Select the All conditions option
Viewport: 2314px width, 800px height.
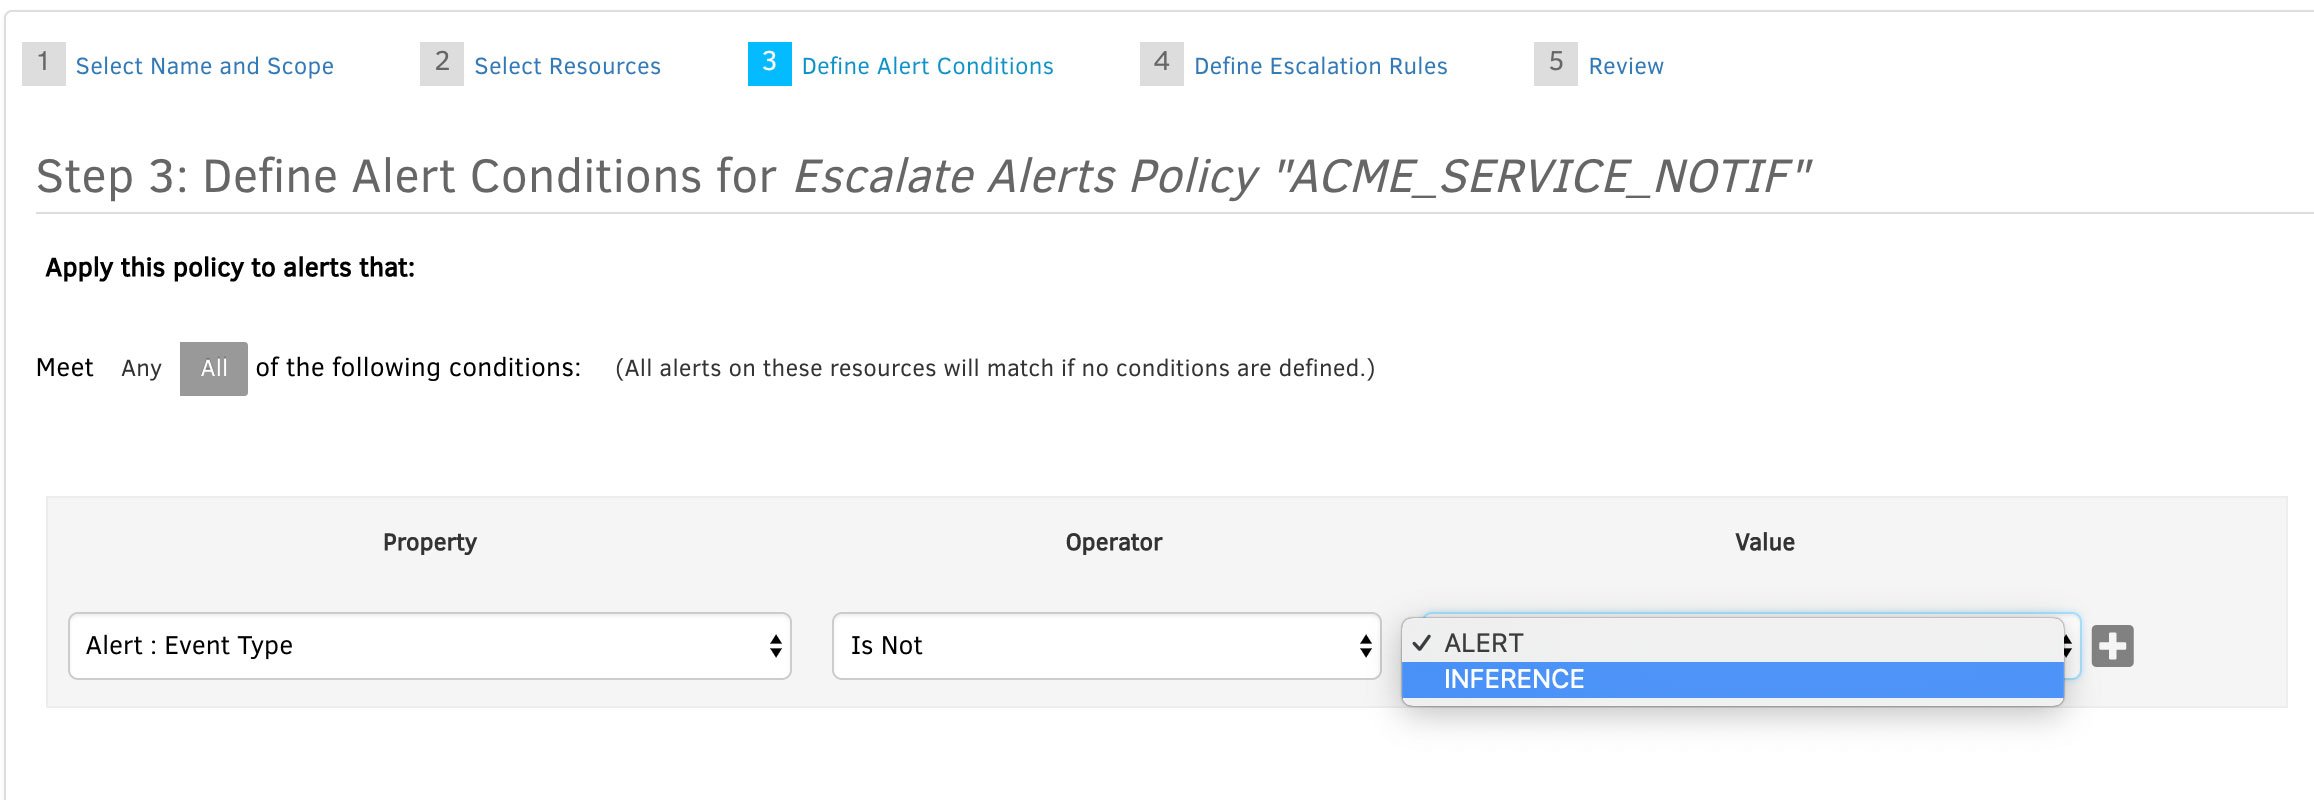click(x=213, y=368)
